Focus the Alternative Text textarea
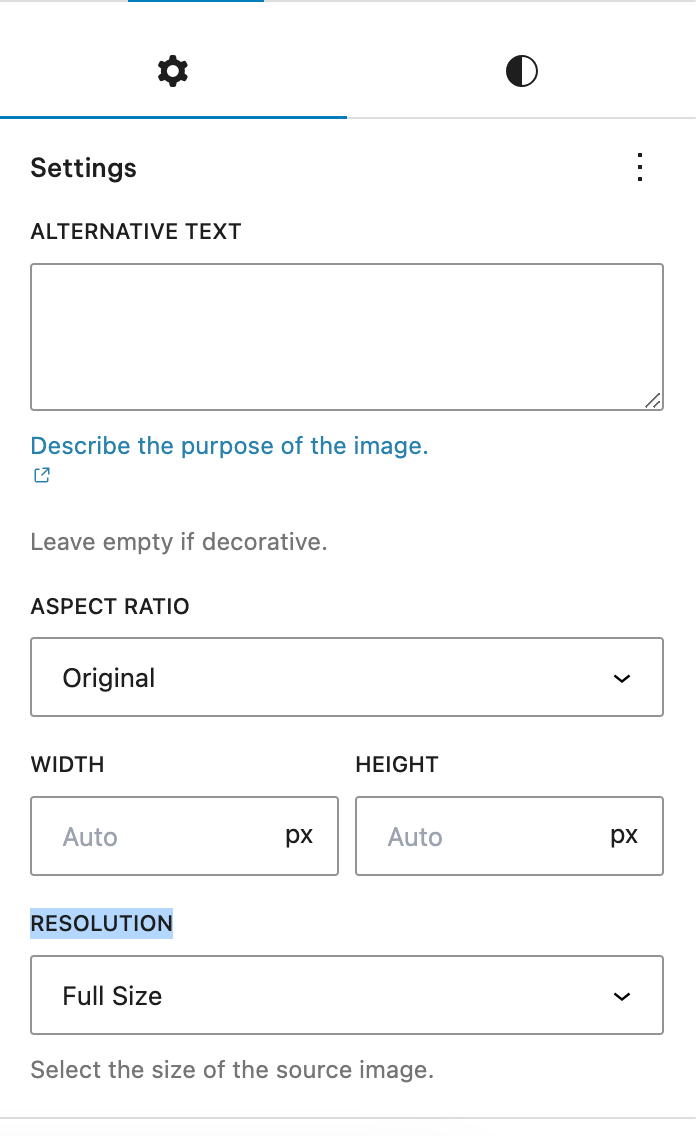696x1136 pixels. tap(346, 336)
